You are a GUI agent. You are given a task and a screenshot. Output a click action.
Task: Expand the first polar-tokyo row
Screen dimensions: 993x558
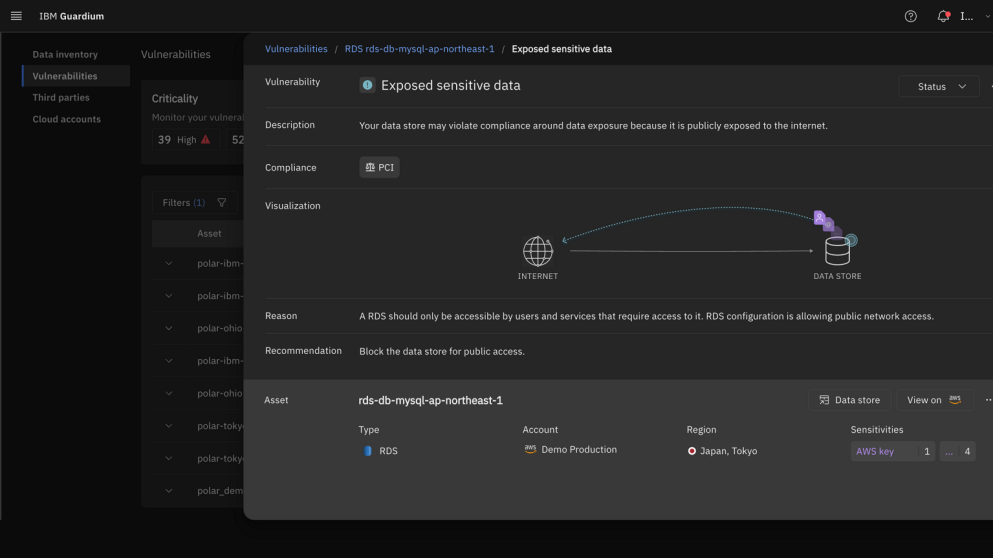(168, 426)
